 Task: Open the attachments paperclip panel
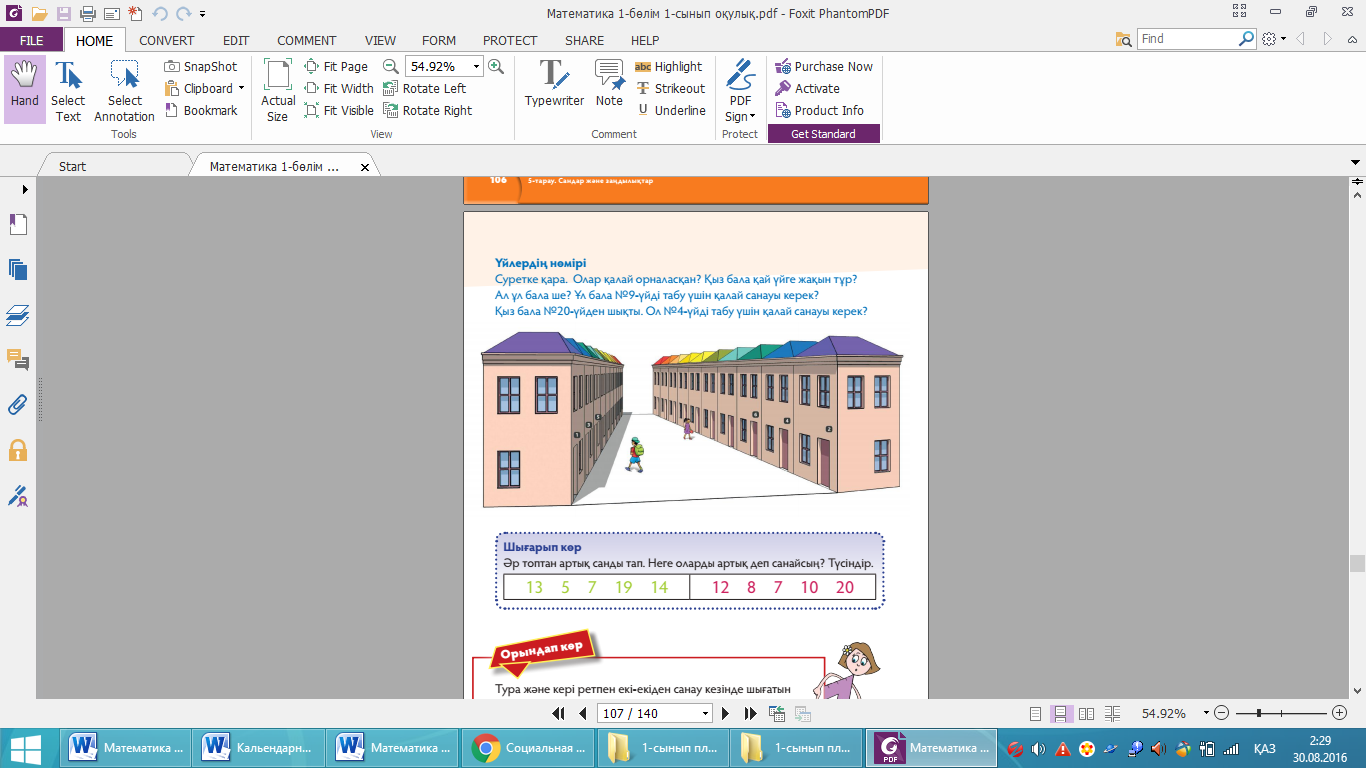(x=18, y=404)
